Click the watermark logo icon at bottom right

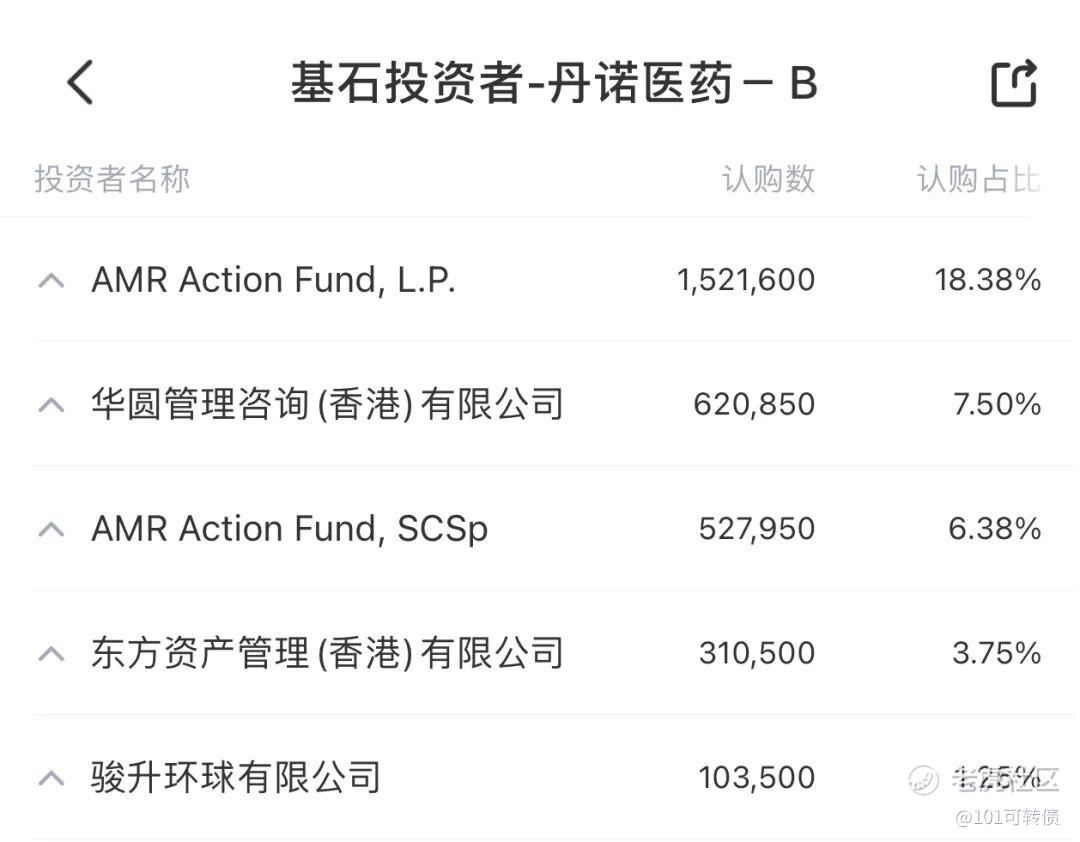tap(924, 779)
